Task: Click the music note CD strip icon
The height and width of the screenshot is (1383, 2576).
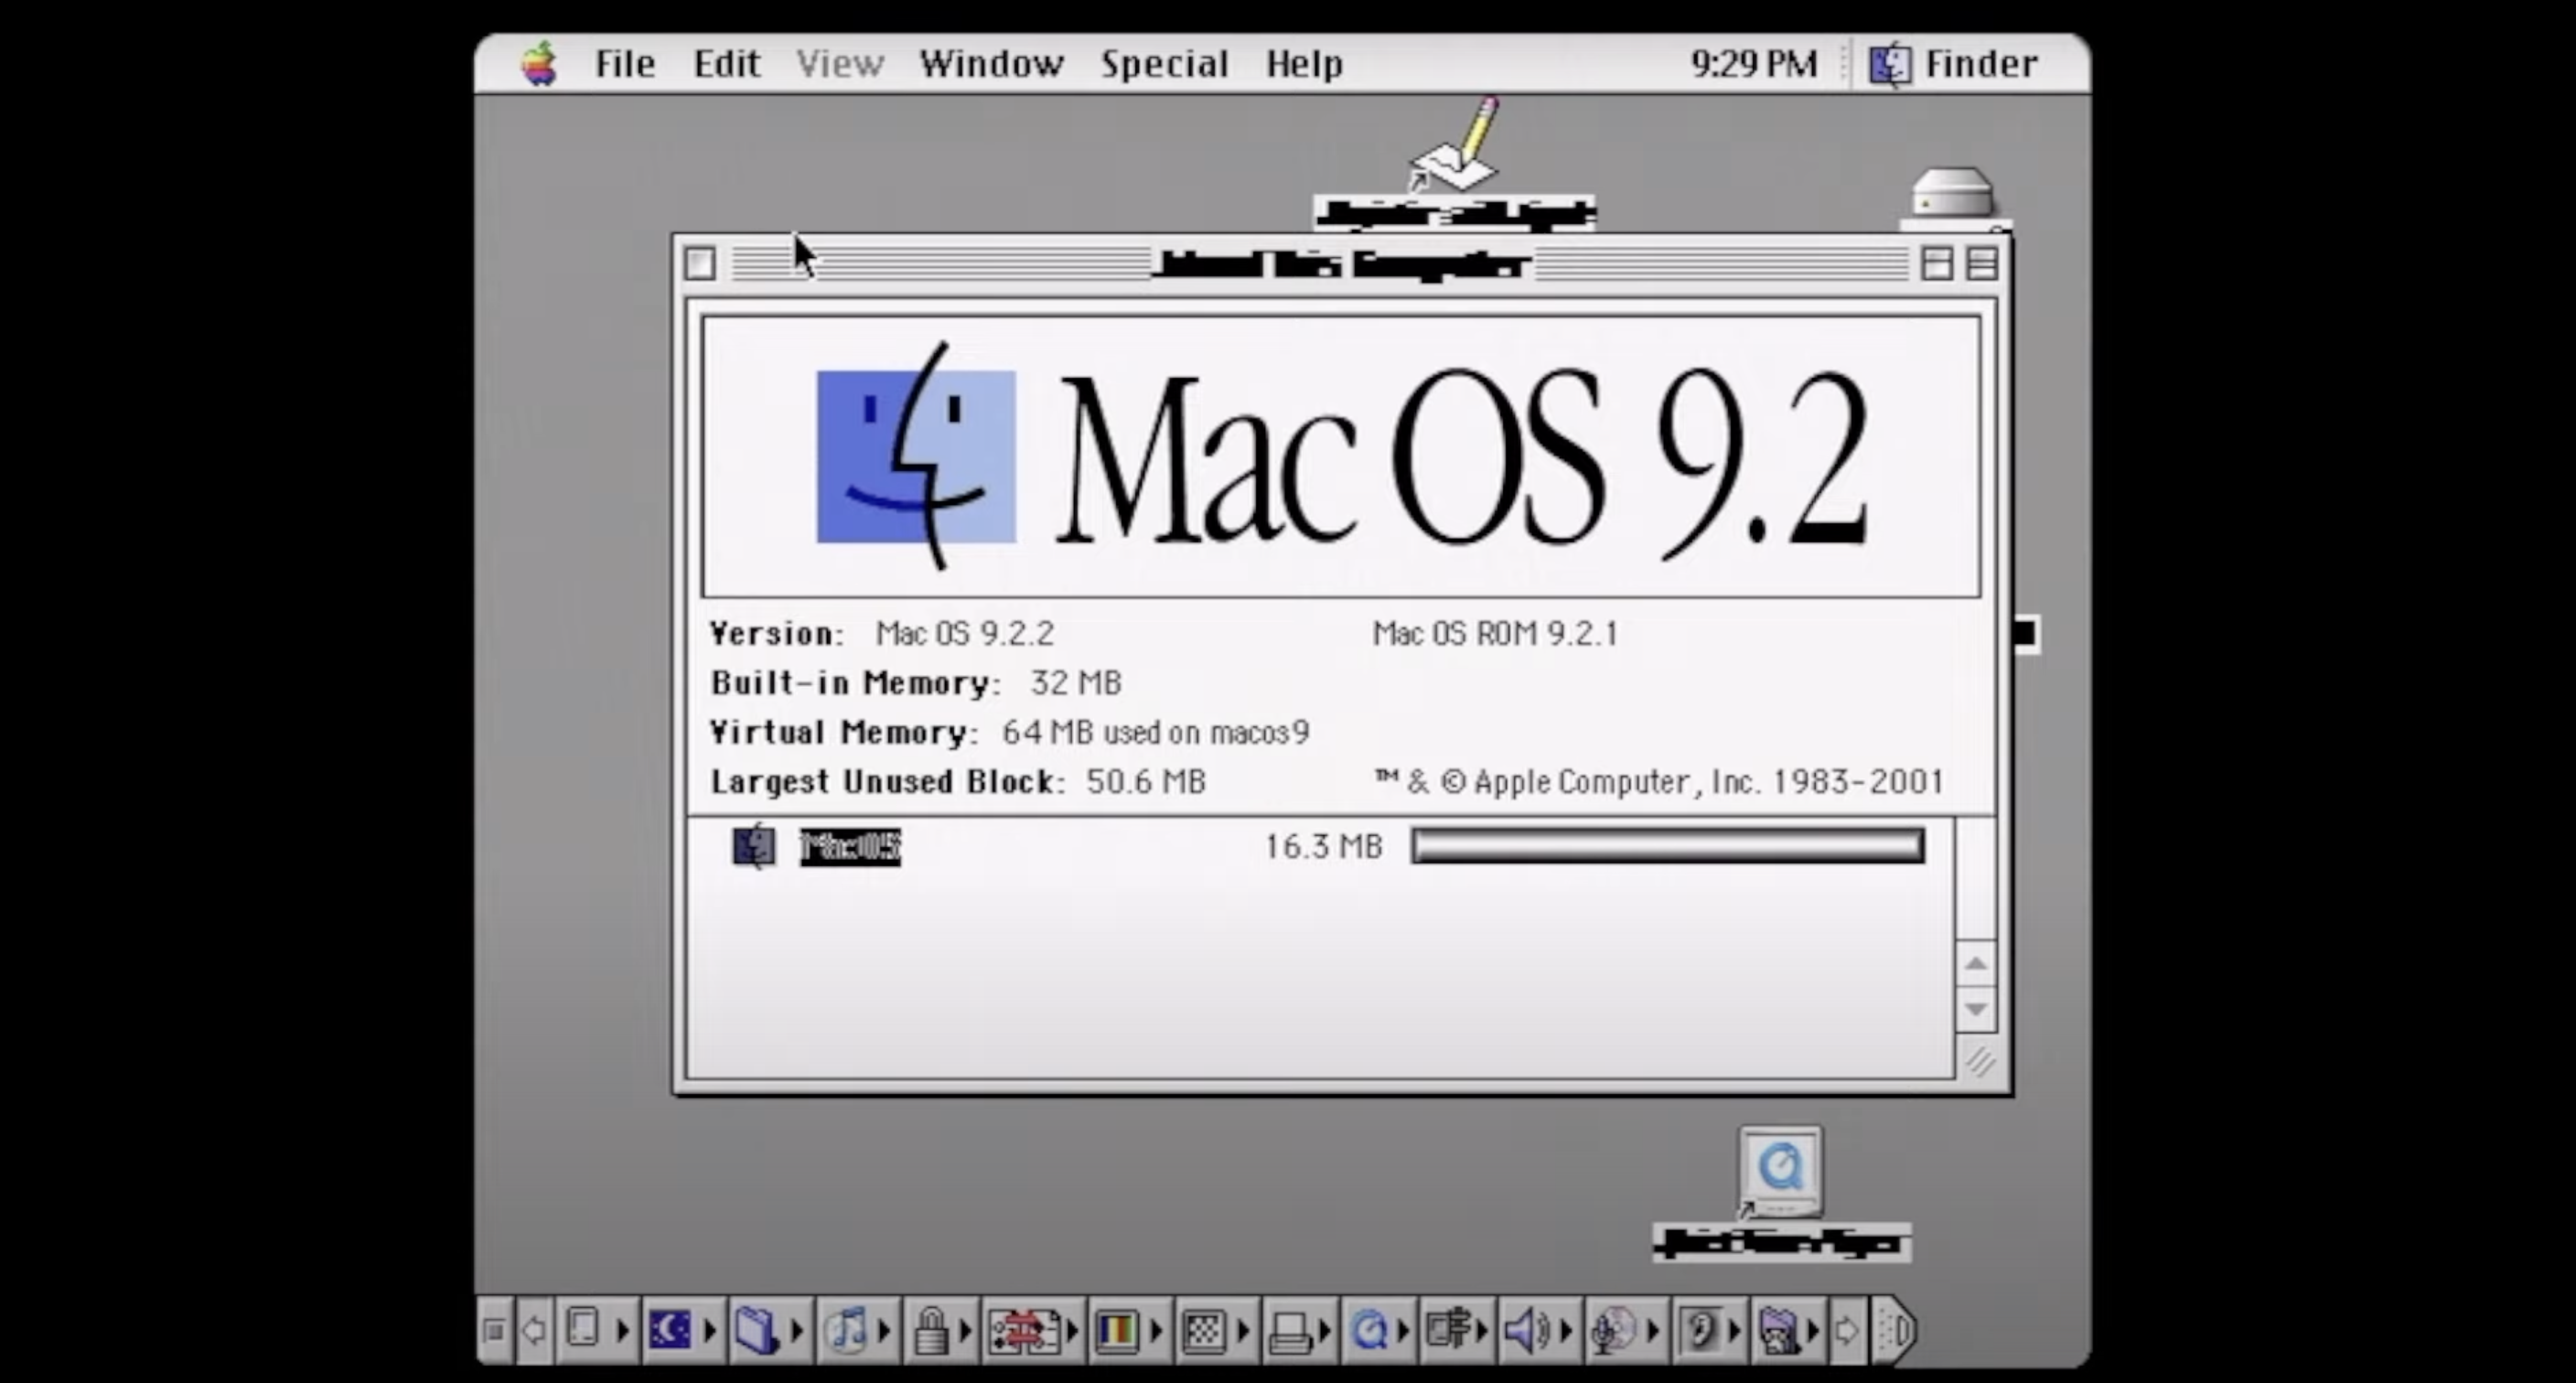Action: click(845, 1330)
